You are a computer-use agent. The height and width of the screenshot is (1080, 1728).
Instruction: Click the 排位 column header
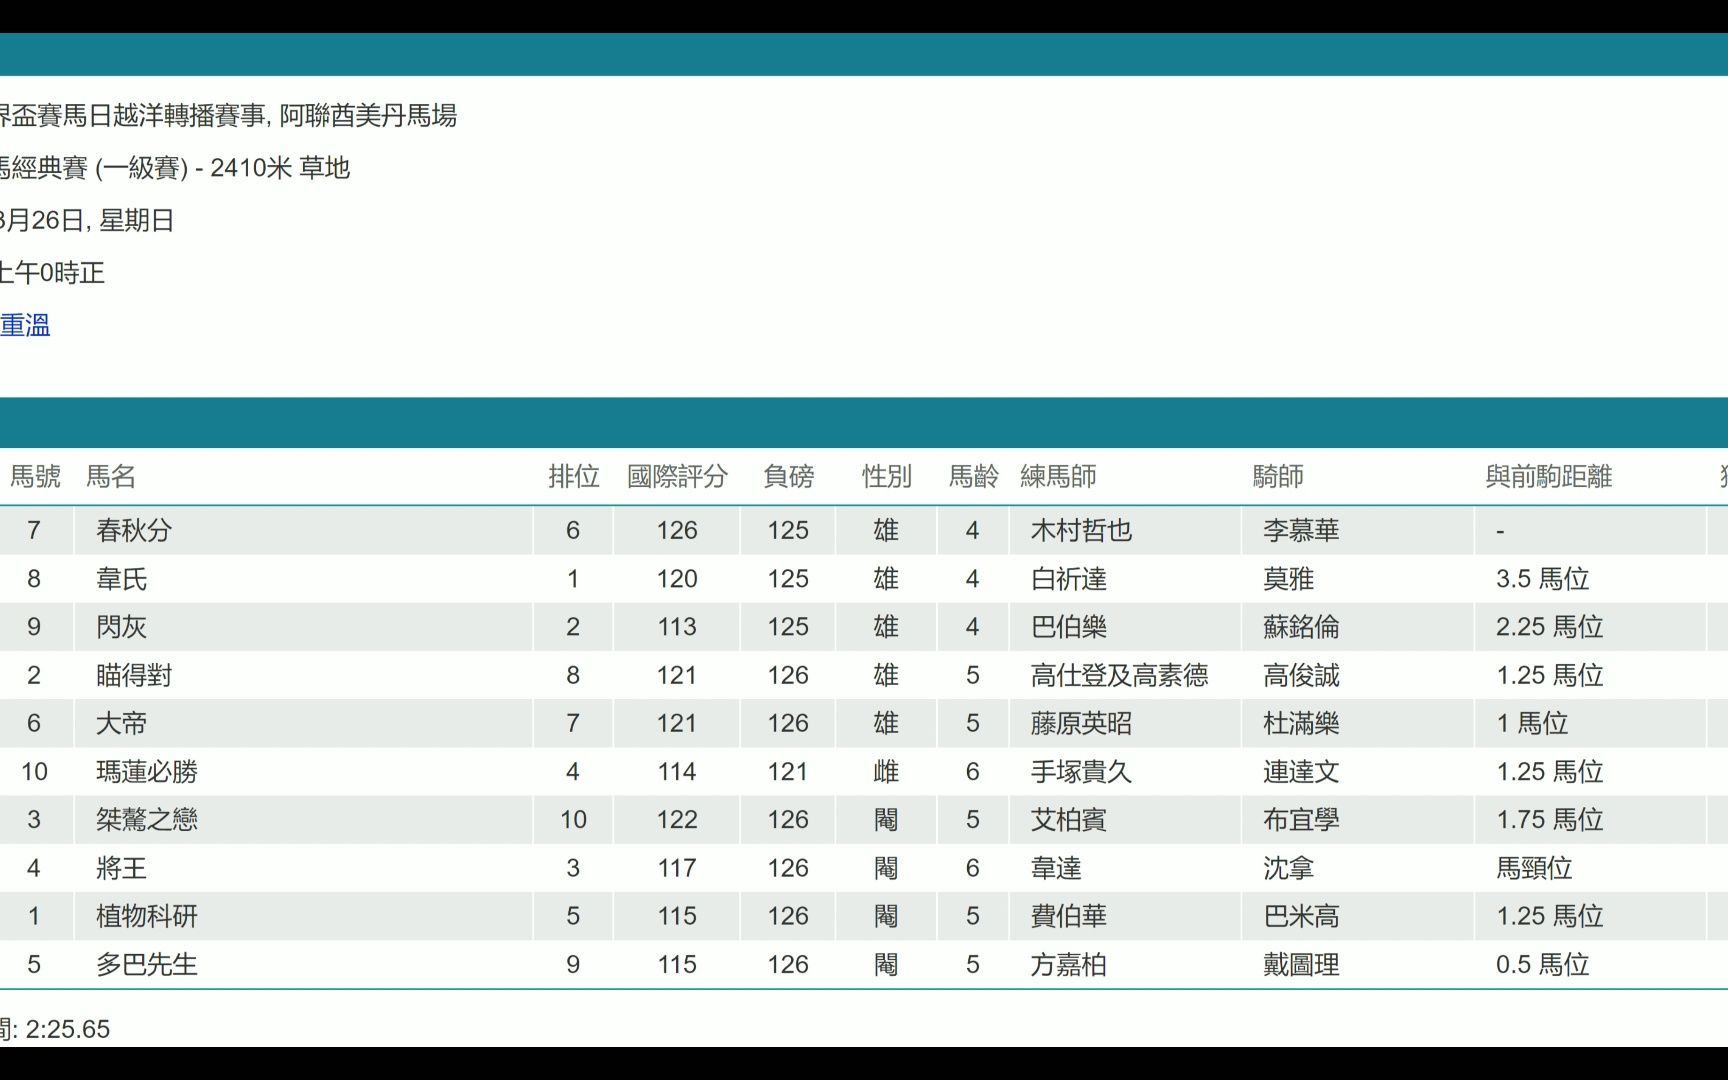click(573, 476)
